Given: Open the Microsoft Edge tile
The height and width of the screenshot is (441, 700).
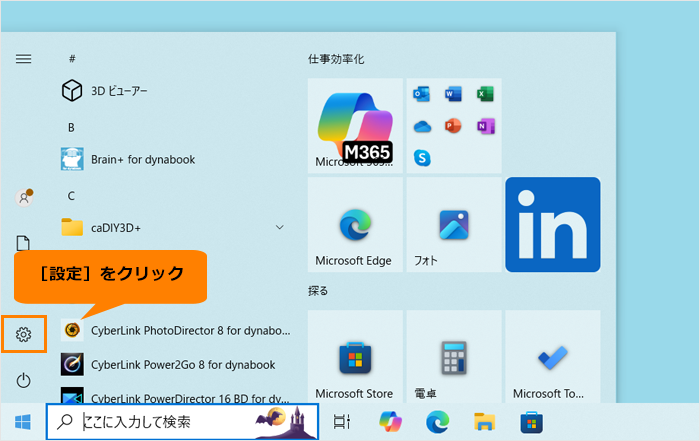Looking at the screenshot, I should tap(355, 225).
